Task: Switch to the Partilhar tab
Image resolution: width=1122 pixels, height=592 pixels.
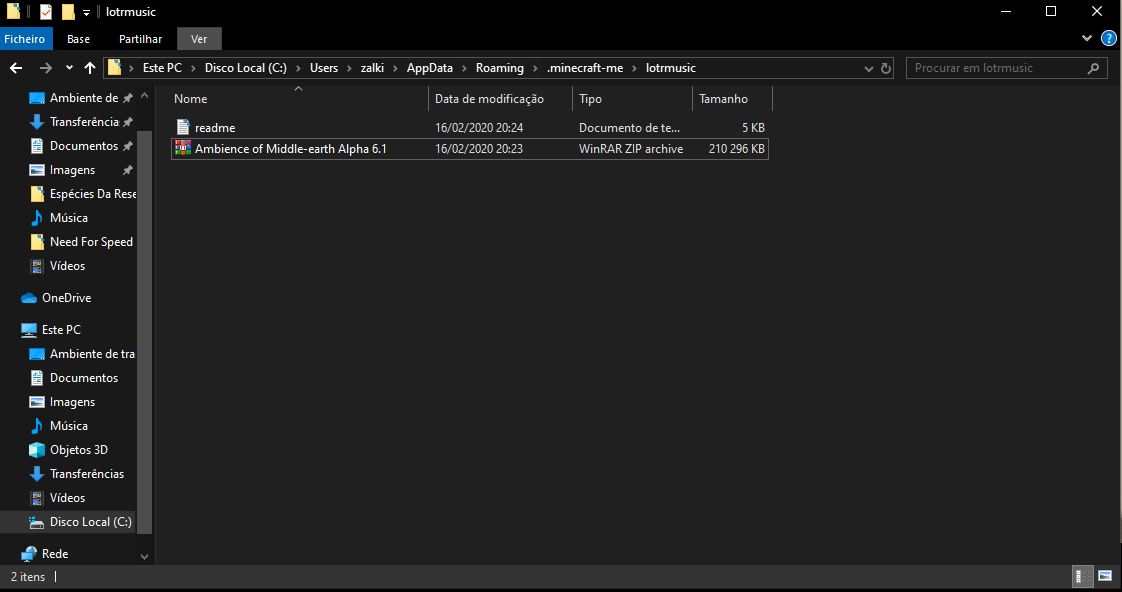Action: click(x=140, y=39)
